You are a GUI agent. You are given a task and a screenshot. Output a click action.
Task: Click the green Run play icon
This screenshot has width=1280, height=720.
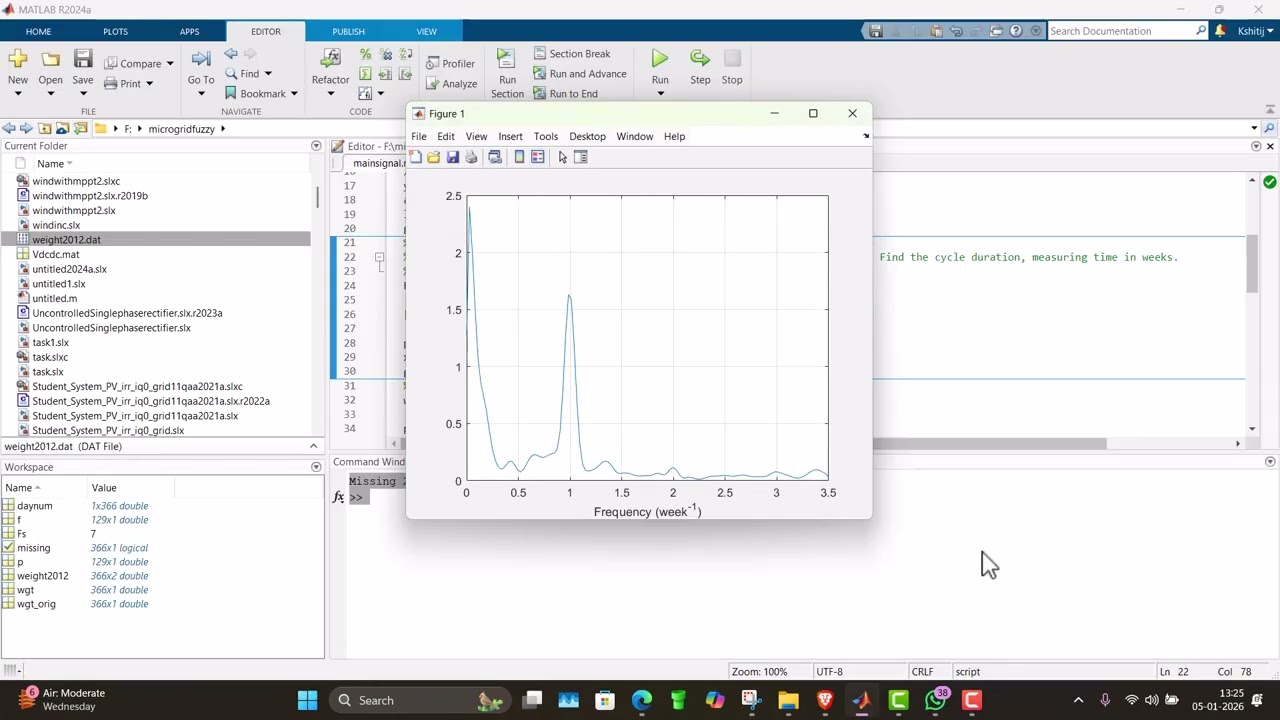coord(660,60)
